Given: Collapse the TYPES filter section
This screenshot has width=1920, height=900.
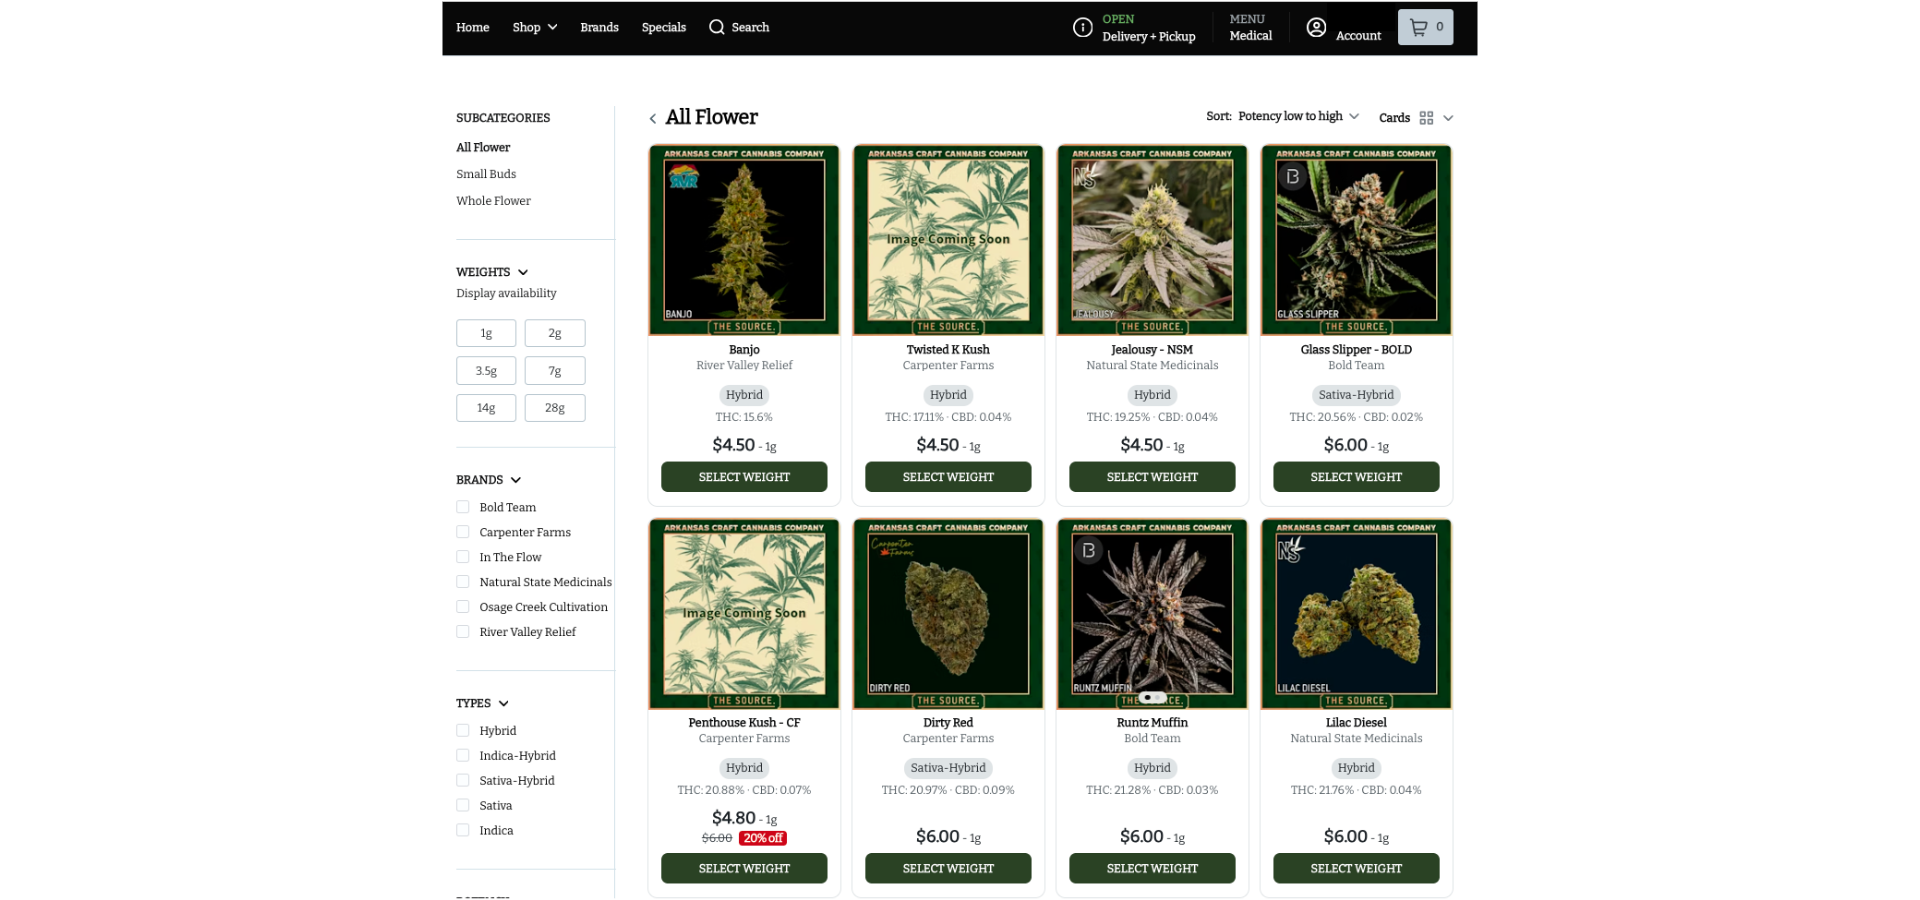Looking at the screenshot, I should [x=504, y=703].
